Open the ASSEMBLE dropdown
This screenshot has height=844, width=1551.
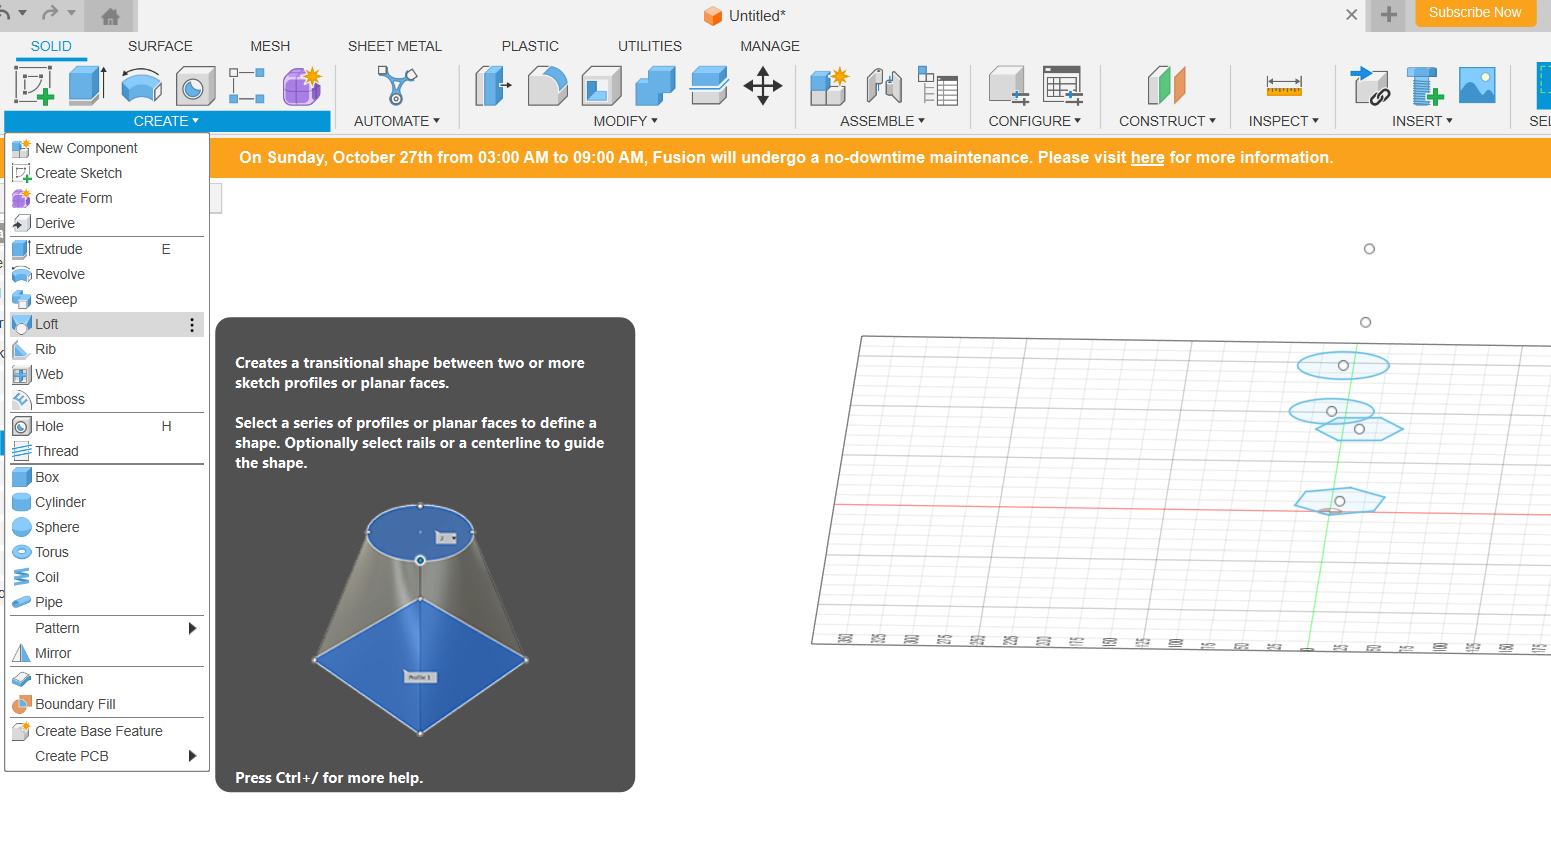[882, 121]
